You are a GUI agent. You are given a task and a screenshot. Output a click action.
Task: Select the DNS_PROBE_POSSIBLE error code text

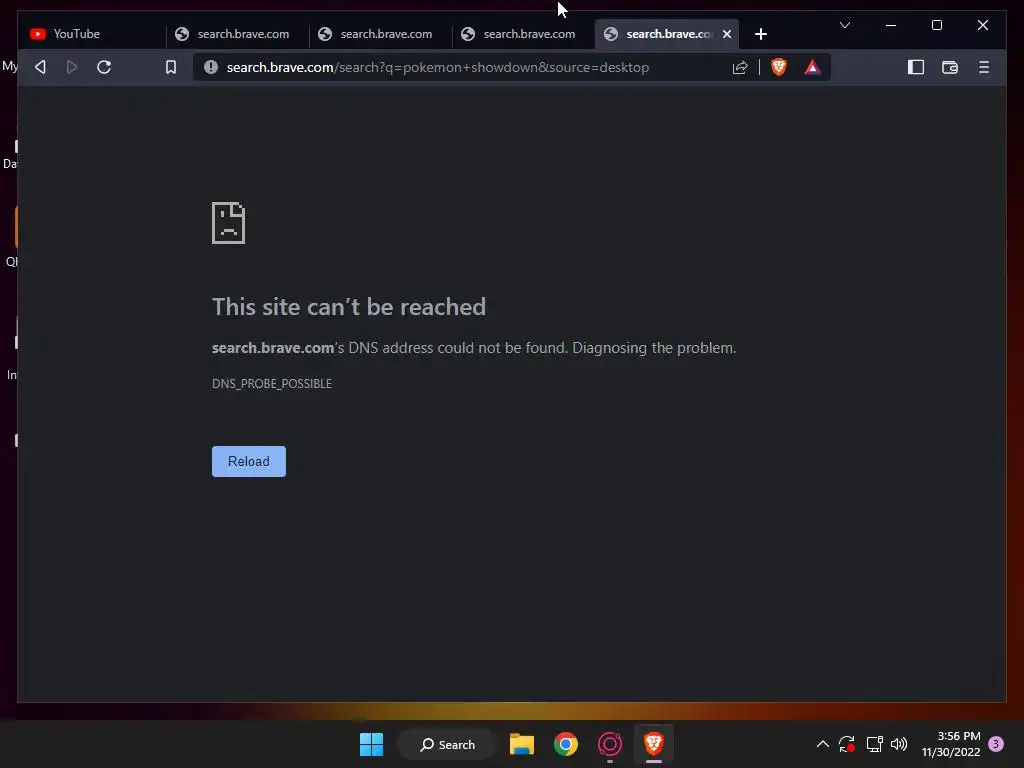pos(272,383)
